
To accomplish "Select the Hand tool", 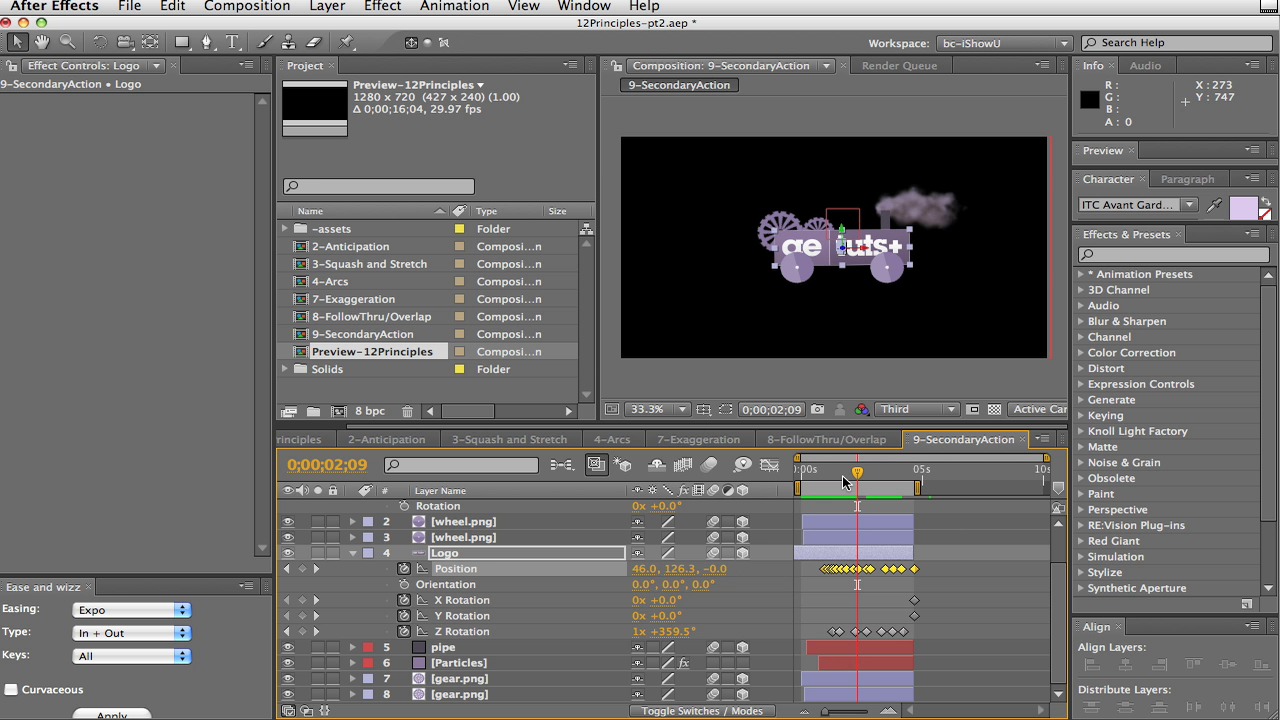I will pos(42,42).
